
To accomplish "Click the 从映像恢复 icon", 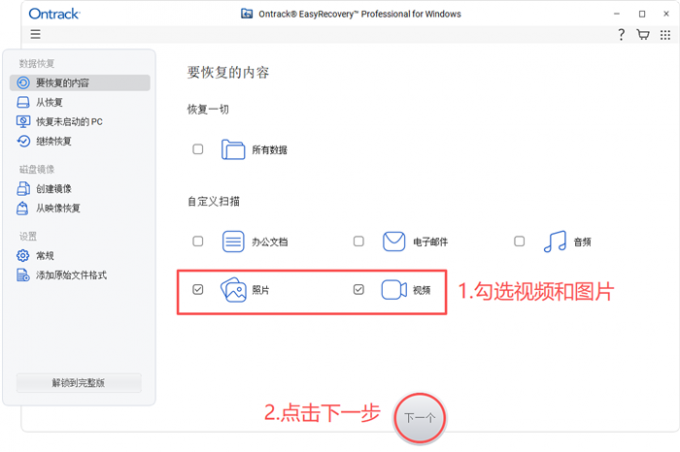I will click(23, 208).
